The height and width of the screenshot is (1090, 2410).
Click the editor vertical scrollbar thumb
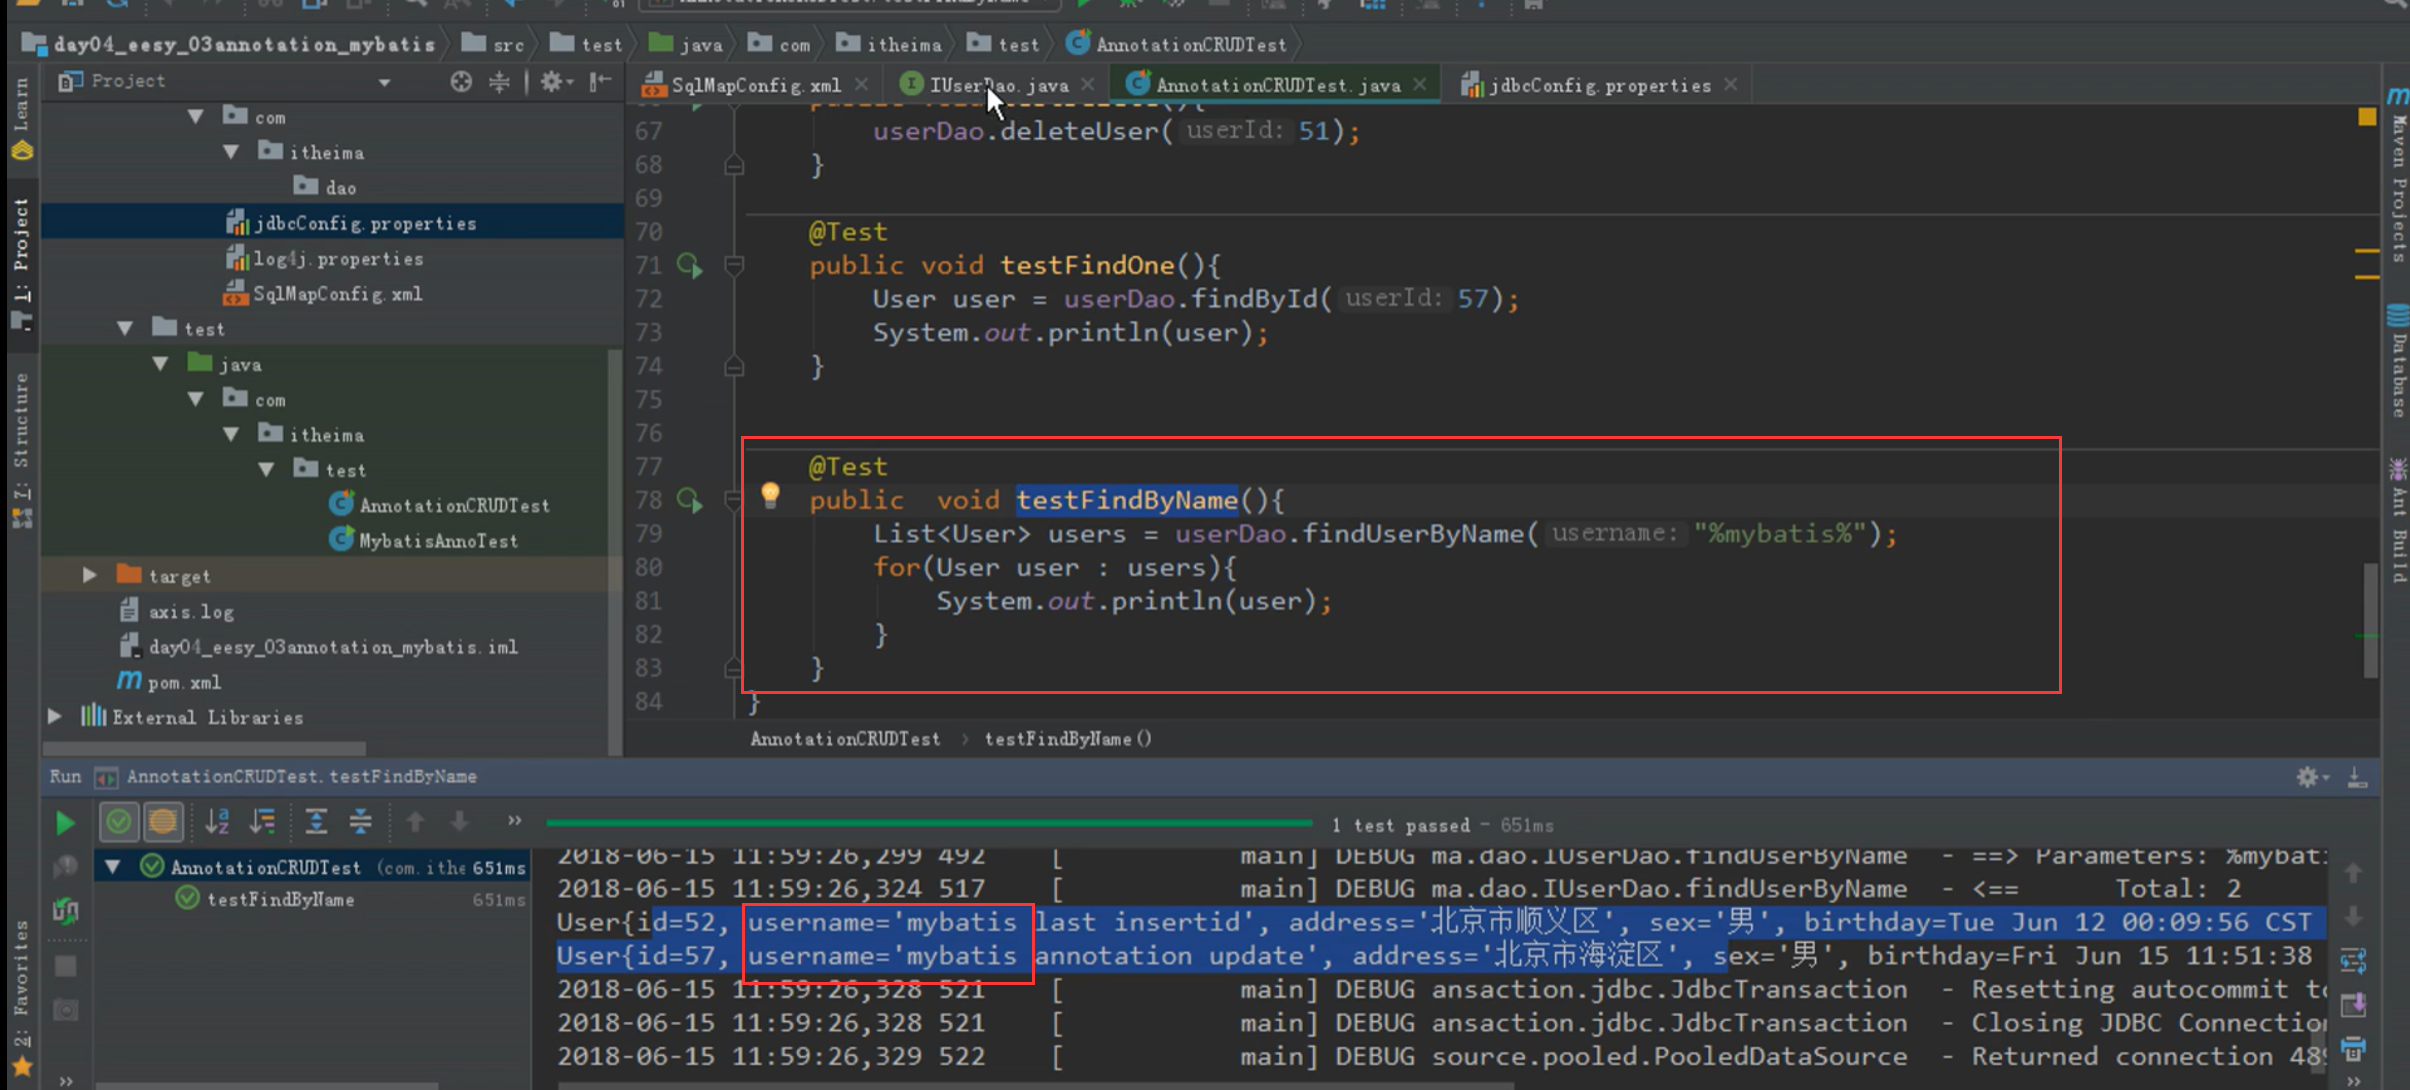point(2369,620)
